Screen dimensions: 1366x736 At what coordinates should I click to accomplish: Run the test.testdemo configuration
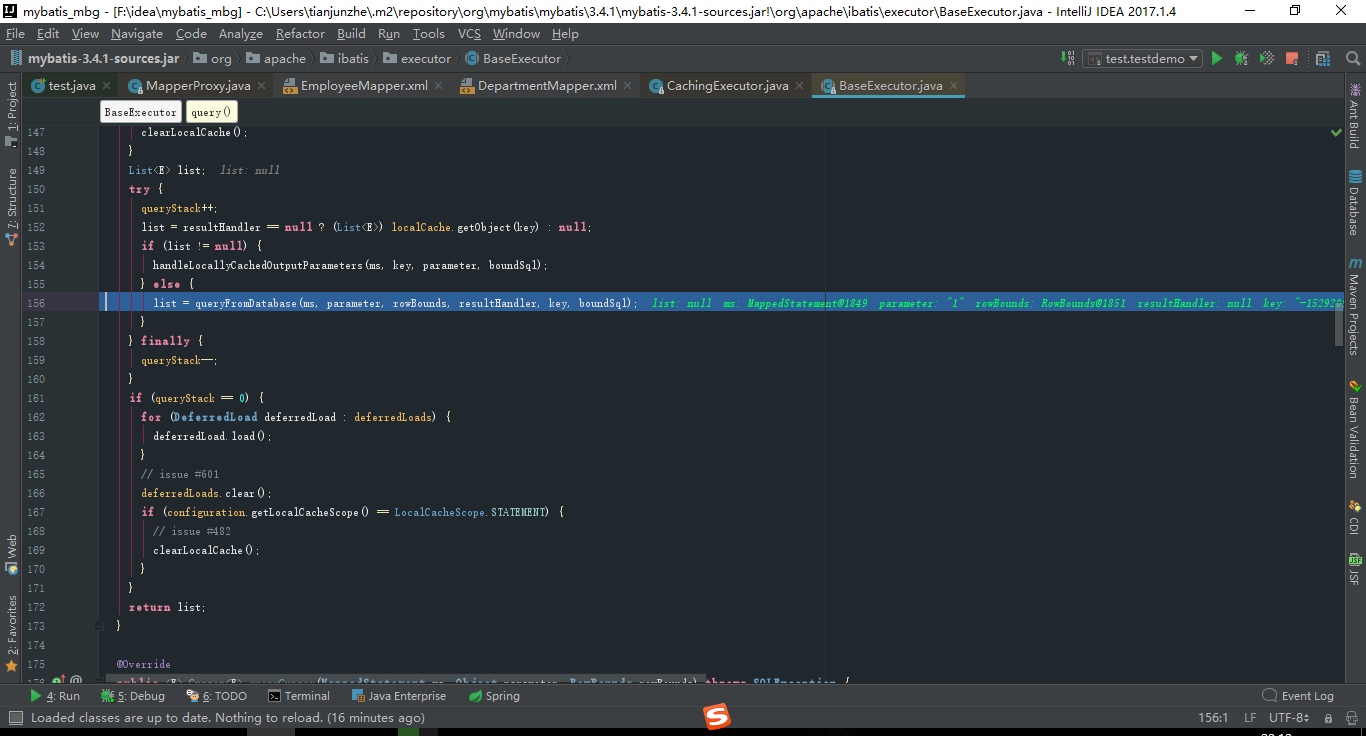point(1217,58)
